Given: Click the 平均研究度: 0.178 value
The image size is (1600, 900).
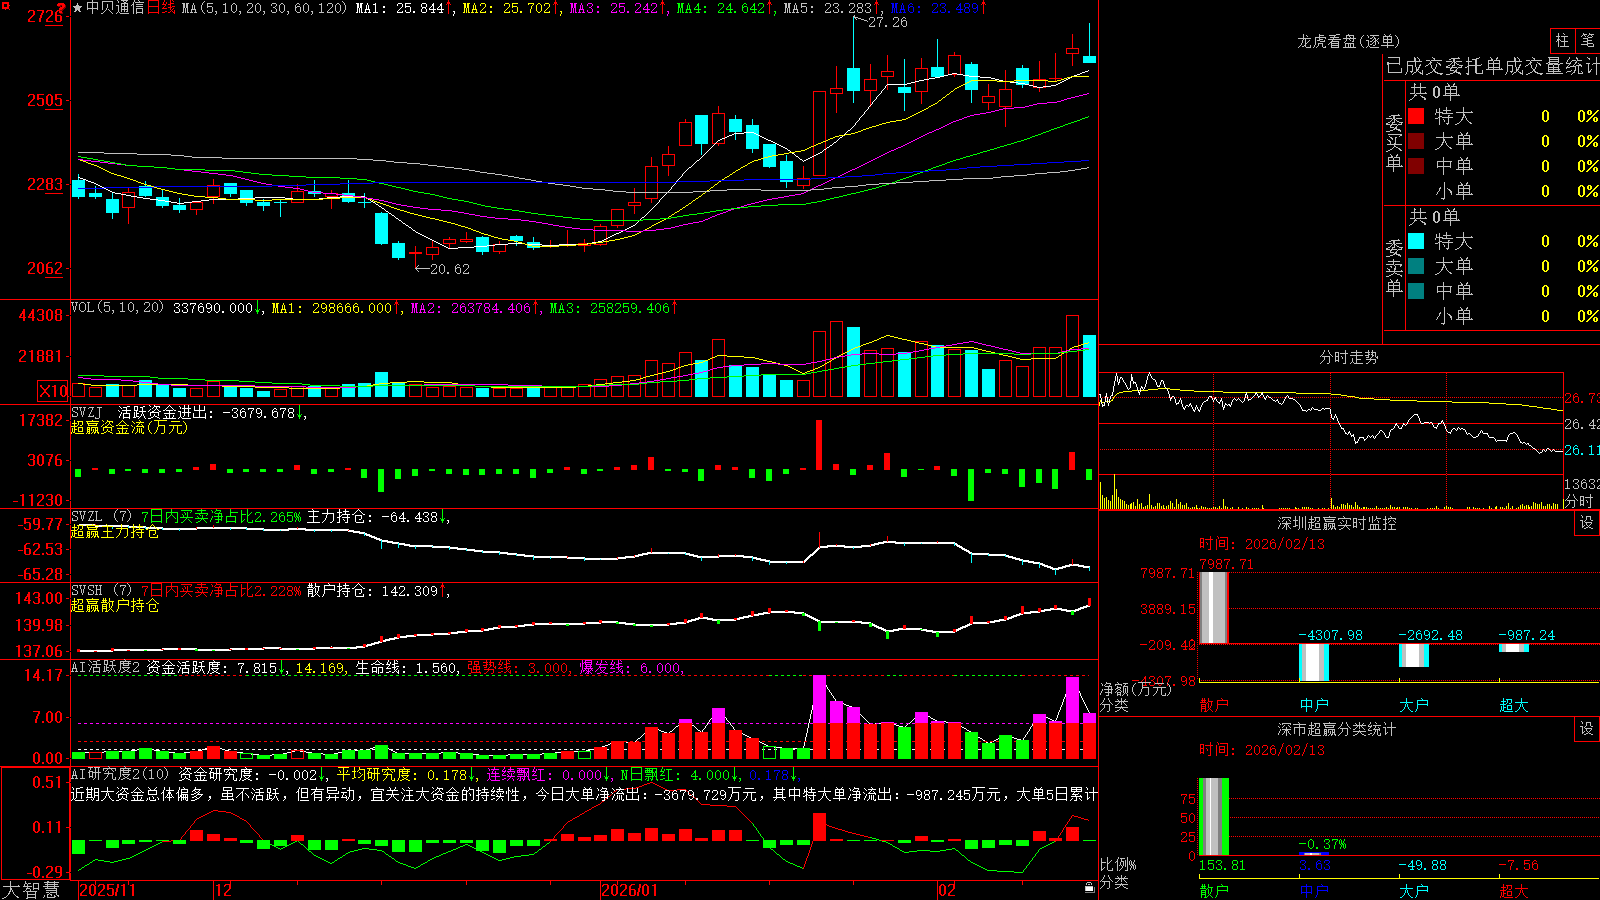Looking at the screenshot, I should click(401, 774).
